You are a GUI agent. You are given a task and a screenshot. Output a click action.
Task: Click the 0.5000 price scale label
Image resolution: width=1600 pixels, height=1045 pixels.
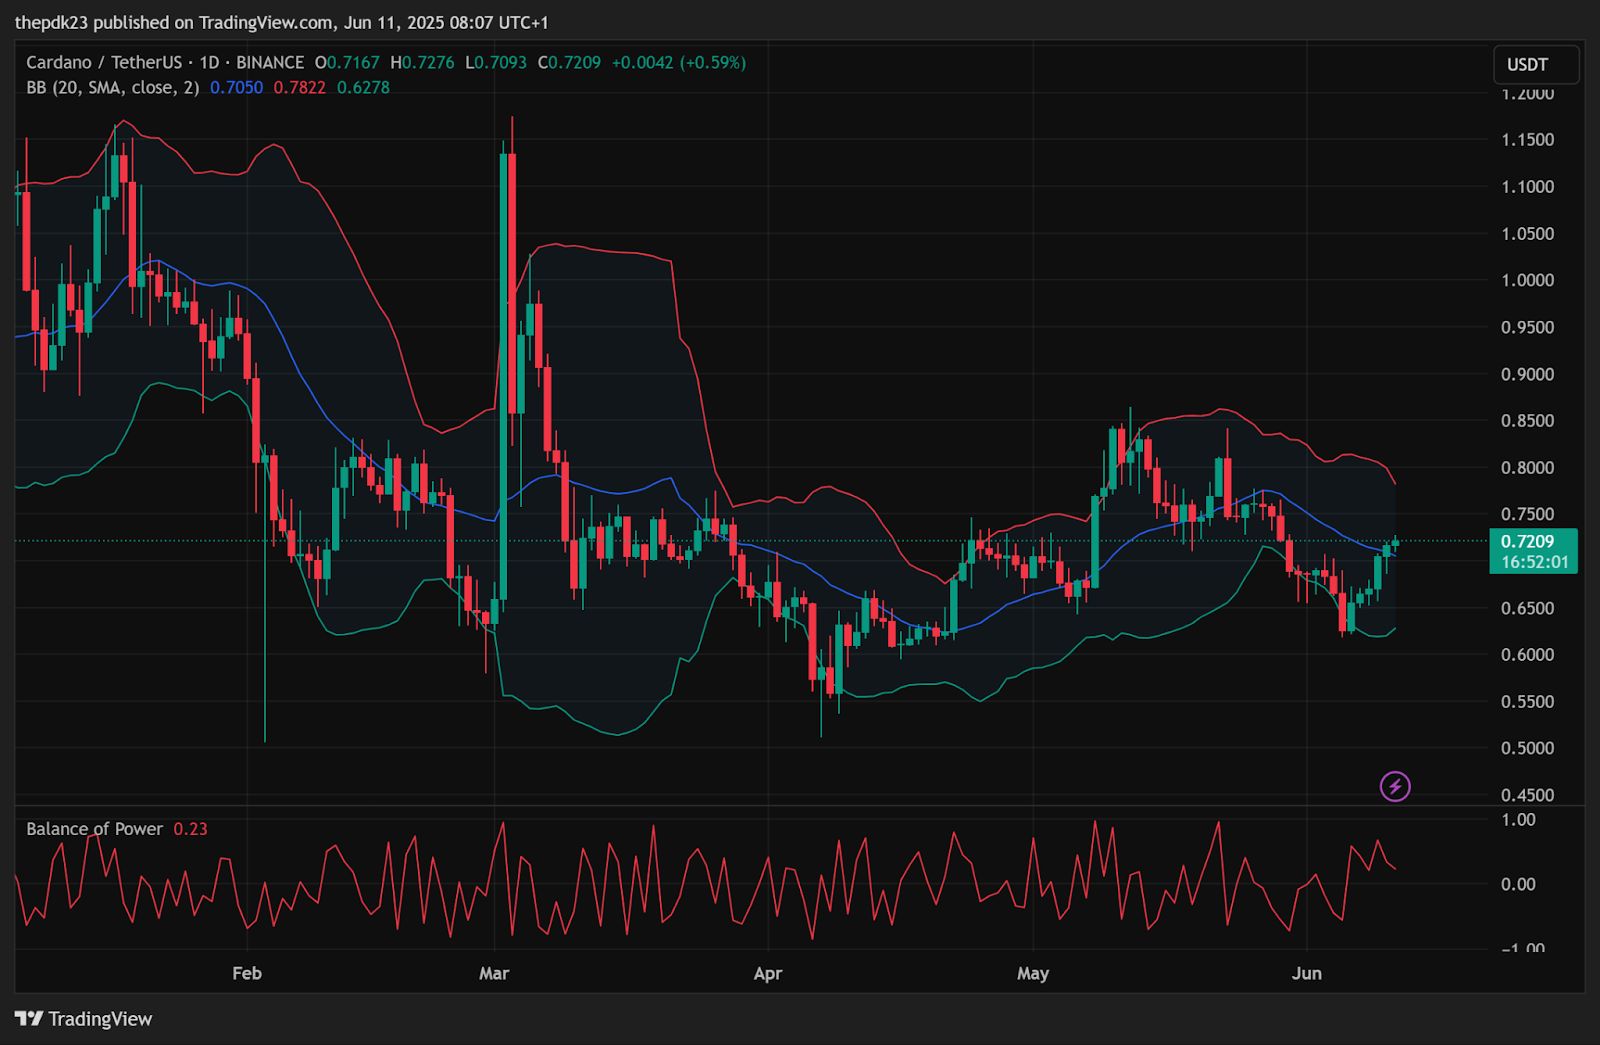[x=1527, y=748]
